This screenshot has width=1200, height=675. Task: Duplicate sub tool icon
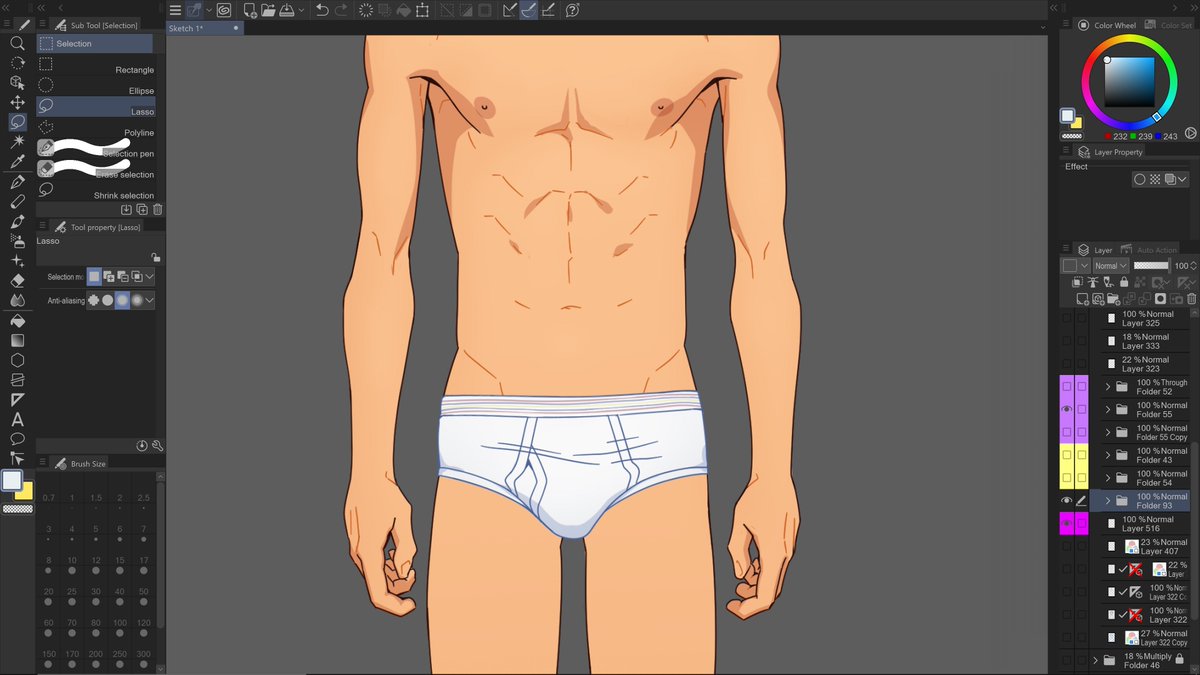point(142,210)
